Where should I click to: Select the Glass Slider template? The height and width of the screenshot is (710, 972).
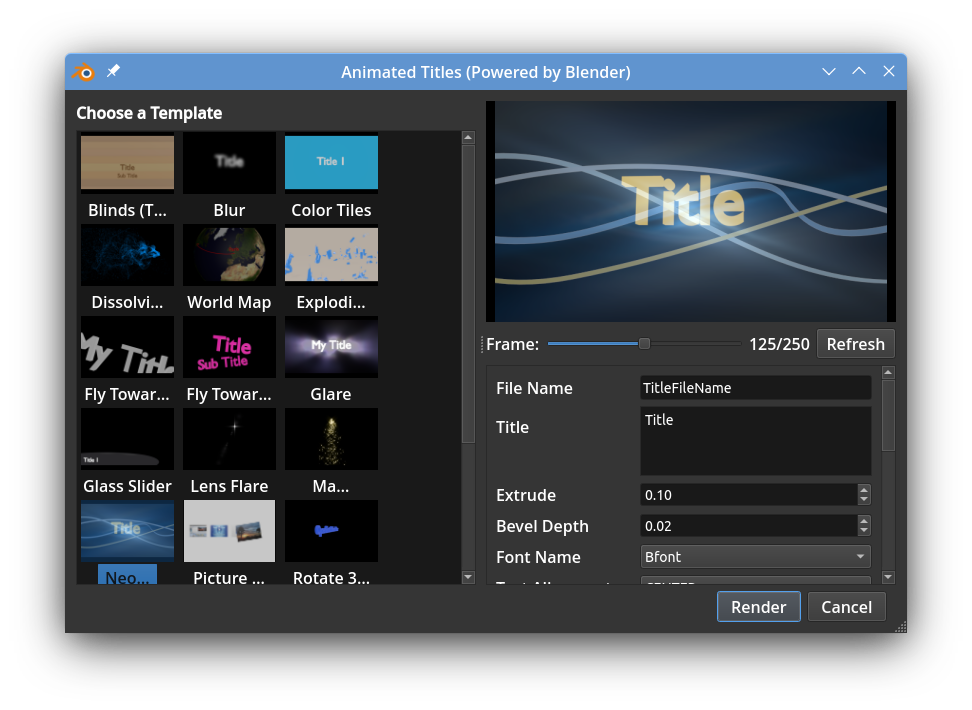tap(127, 438)
